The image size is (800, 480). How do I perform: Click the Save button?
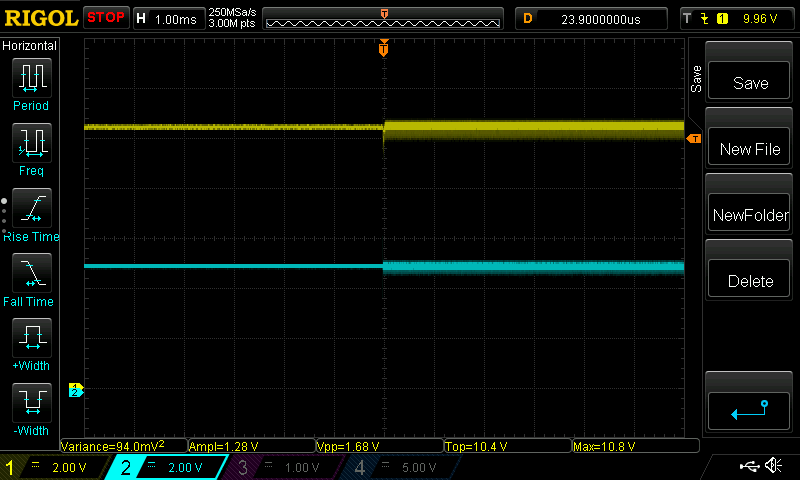[x=749, y=81]
